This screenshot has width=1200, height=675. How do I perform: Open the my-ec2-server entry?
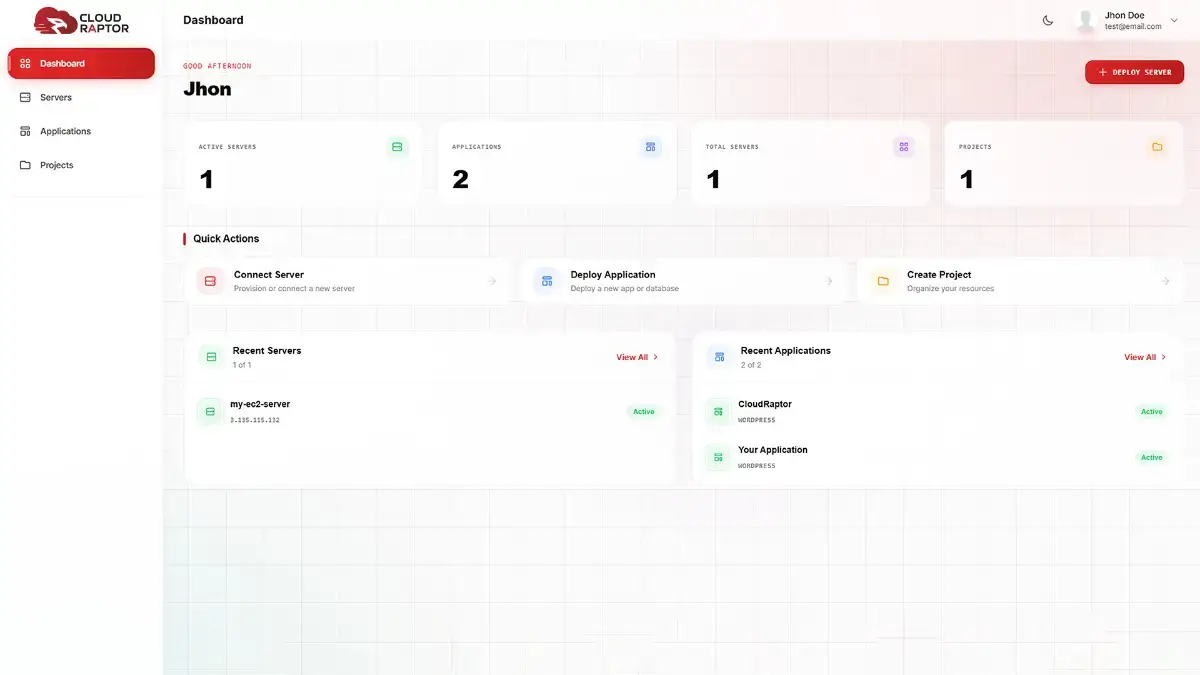click(x=260, y=405)
